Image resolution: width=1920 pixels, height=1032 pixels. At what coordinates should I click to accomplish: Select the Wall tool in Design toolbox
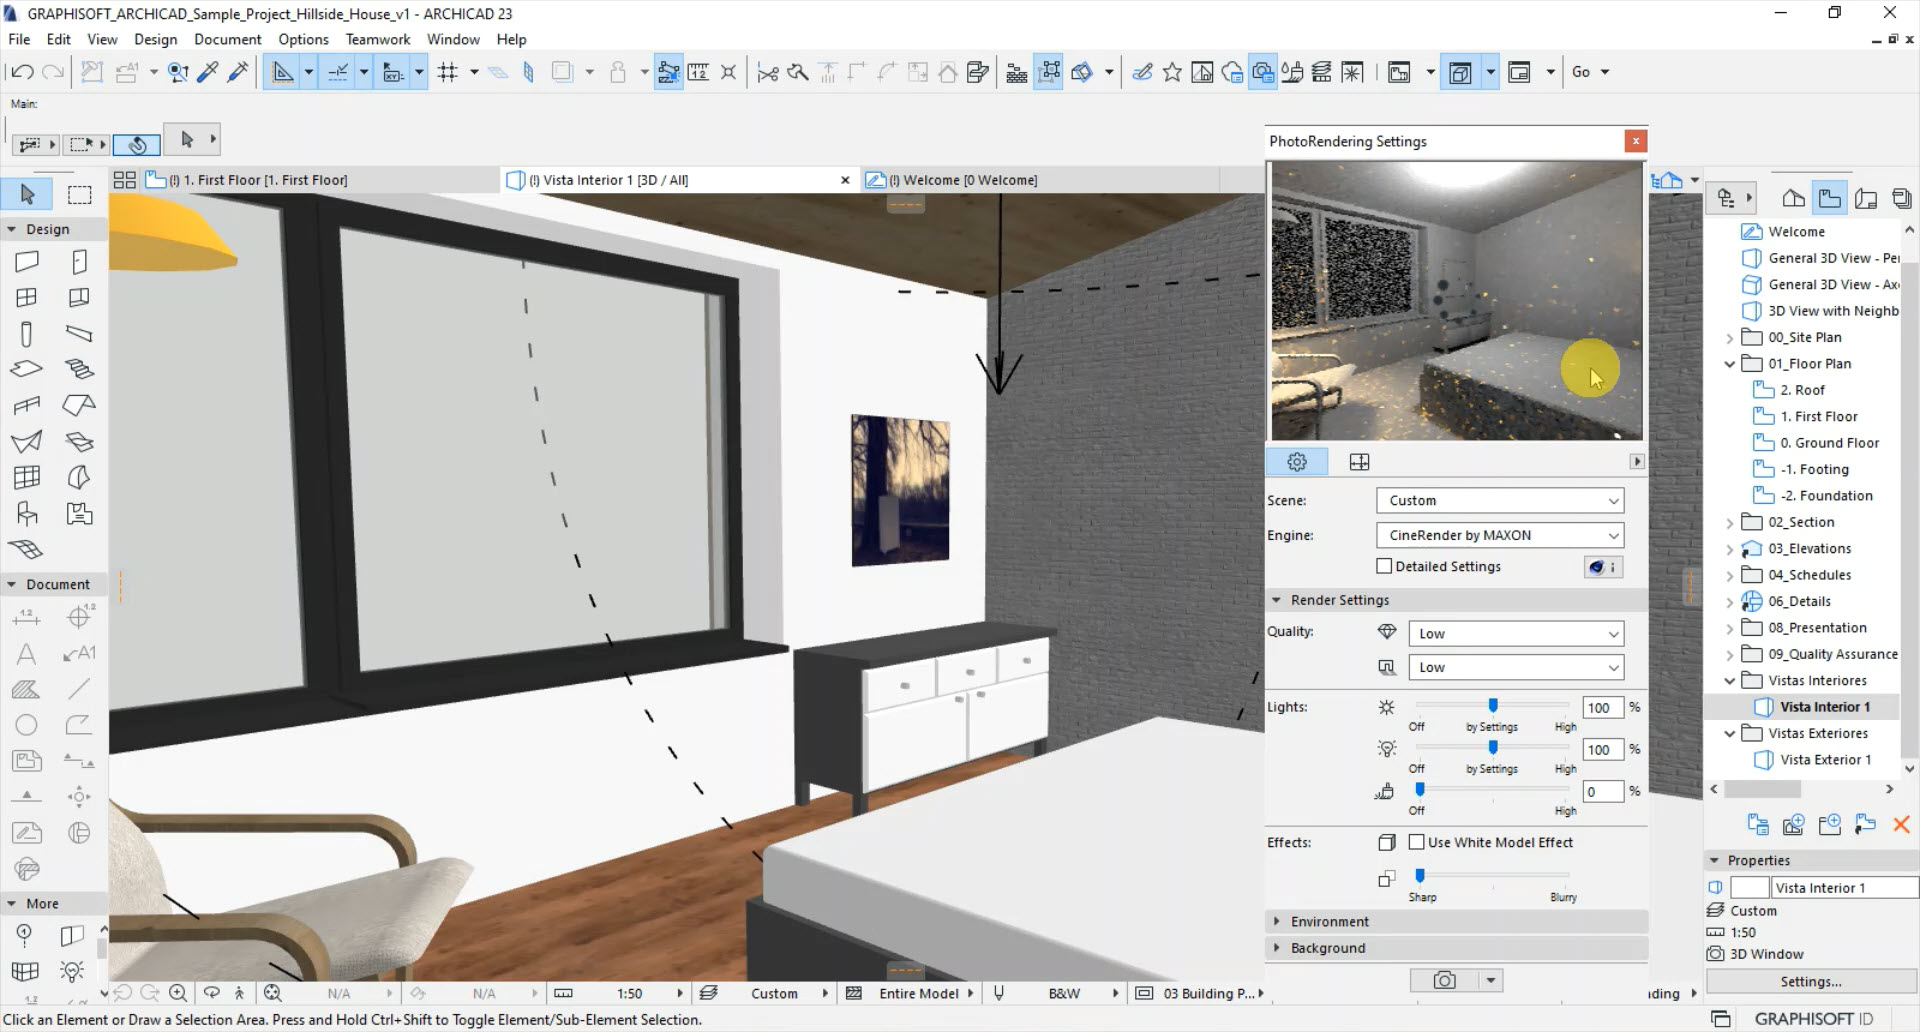click(27, 262)
